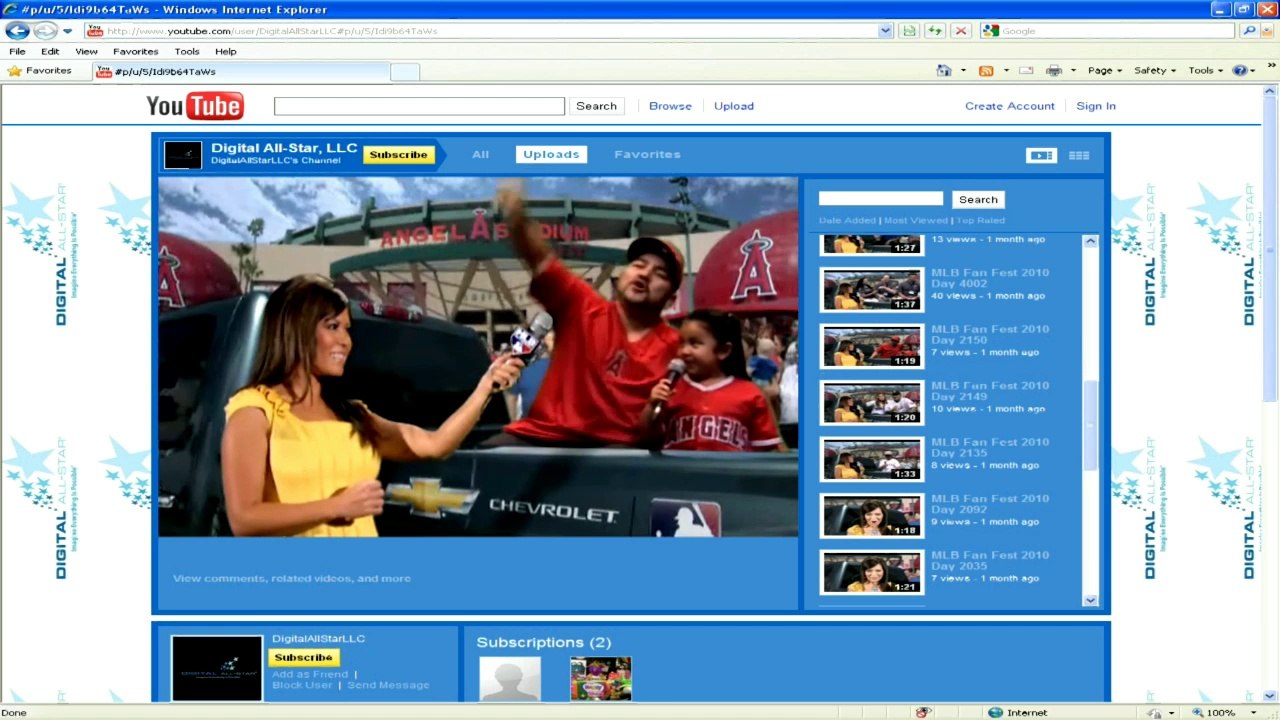Open the Print dropdown arrow
1280x720 pixels.
[x=1073, y=71]
